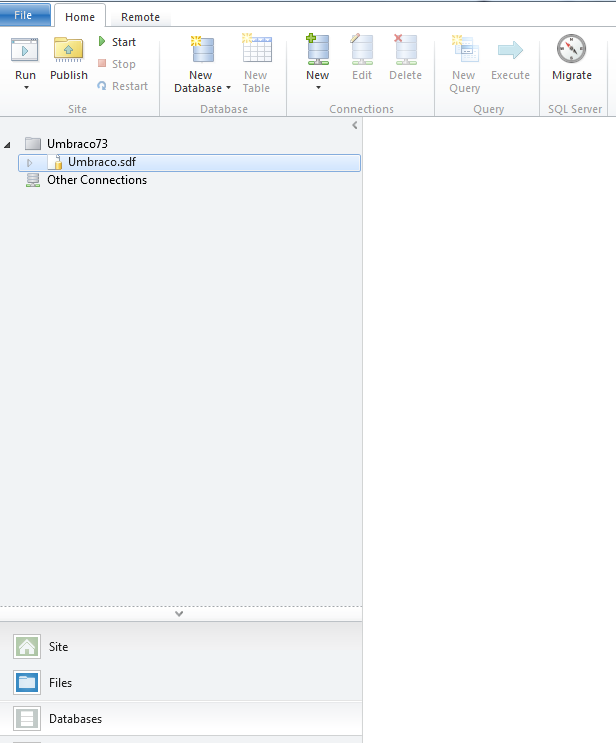Click the Run site icon
The width and height of the screenshot is (616, 743).
click(x=25, y=50)
